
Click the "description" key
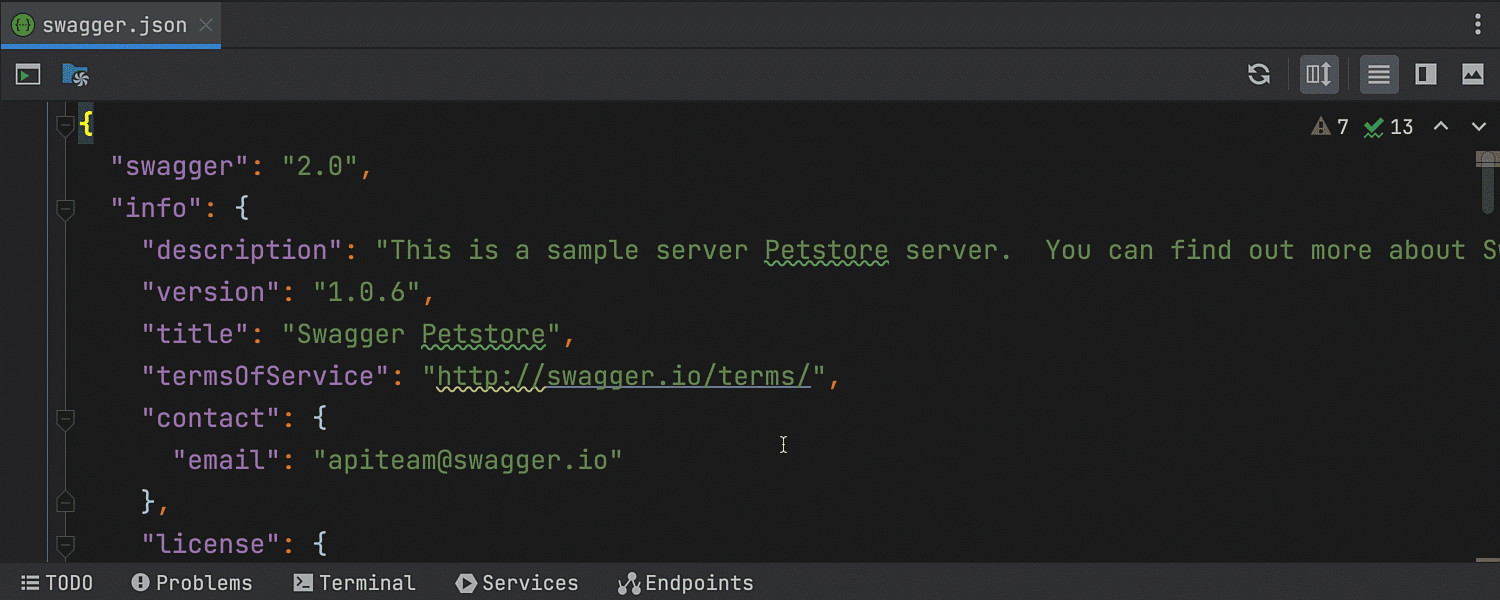tap(243, 251)
